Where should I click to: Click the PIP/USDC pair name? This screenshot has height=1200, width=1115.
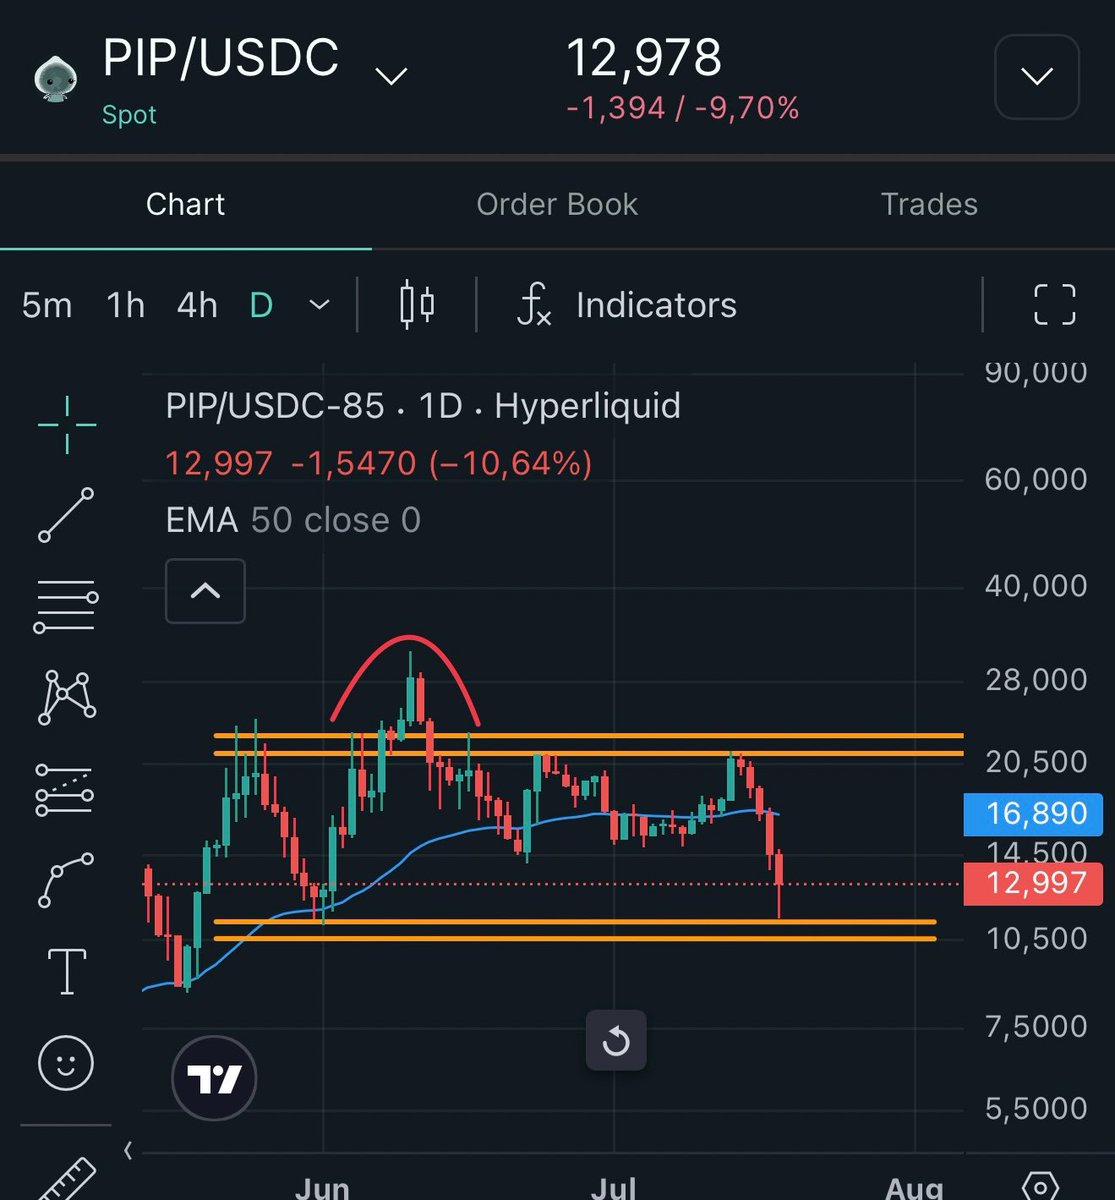click(221, 58)
